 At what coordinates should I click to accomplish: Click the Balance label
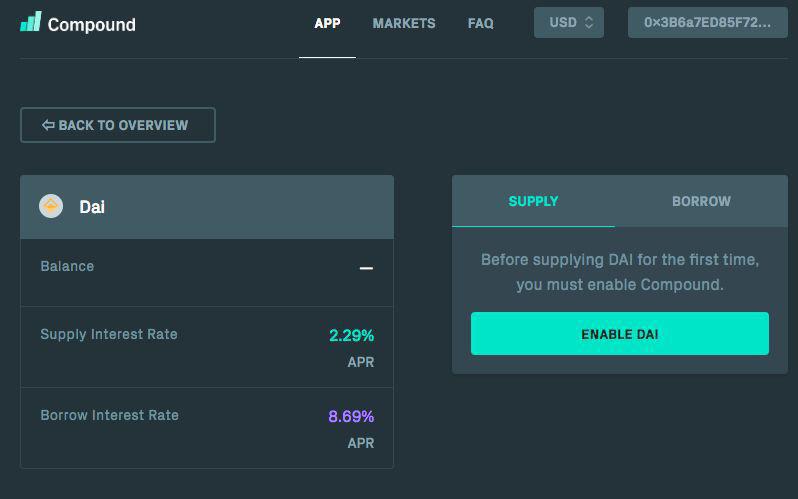click(x=67, y=266)
